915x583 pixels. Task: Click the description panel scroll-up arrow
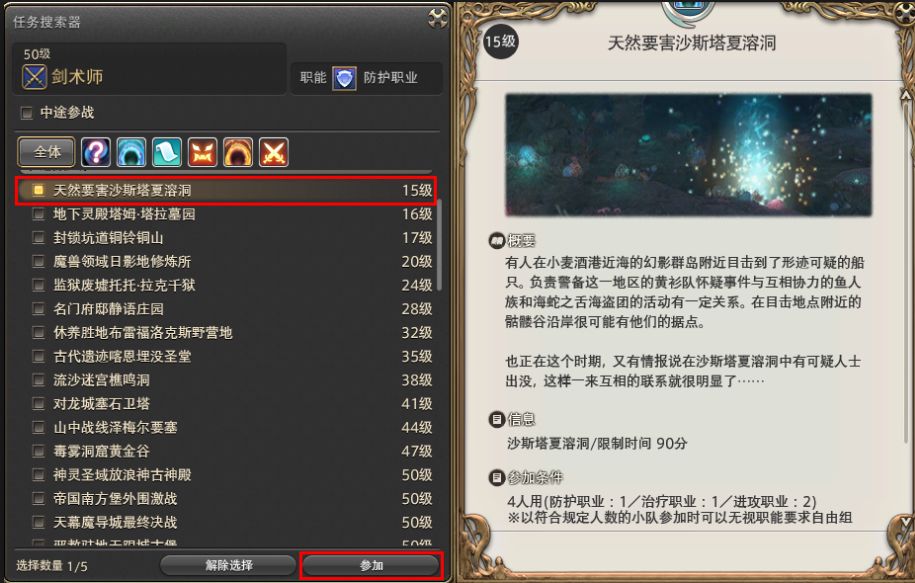906,93
